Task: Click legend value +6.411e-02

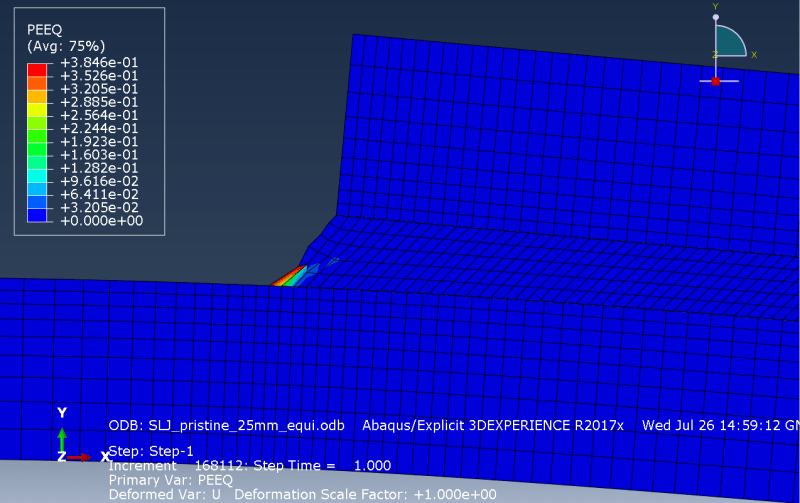Action: 99,194
